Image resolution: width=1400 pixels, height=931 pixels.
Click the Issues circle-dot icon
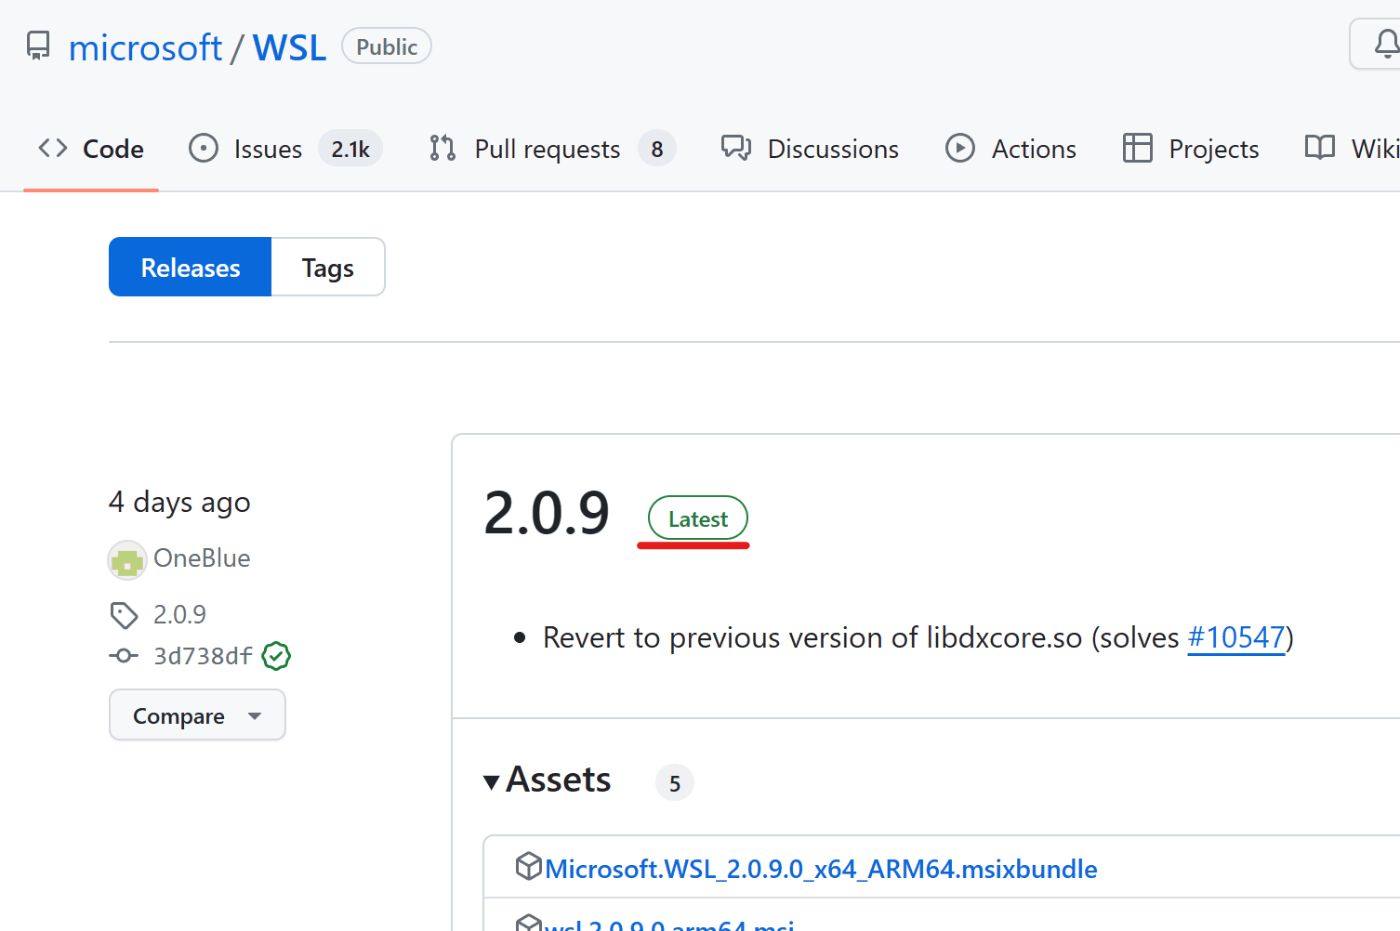(203, 148)
